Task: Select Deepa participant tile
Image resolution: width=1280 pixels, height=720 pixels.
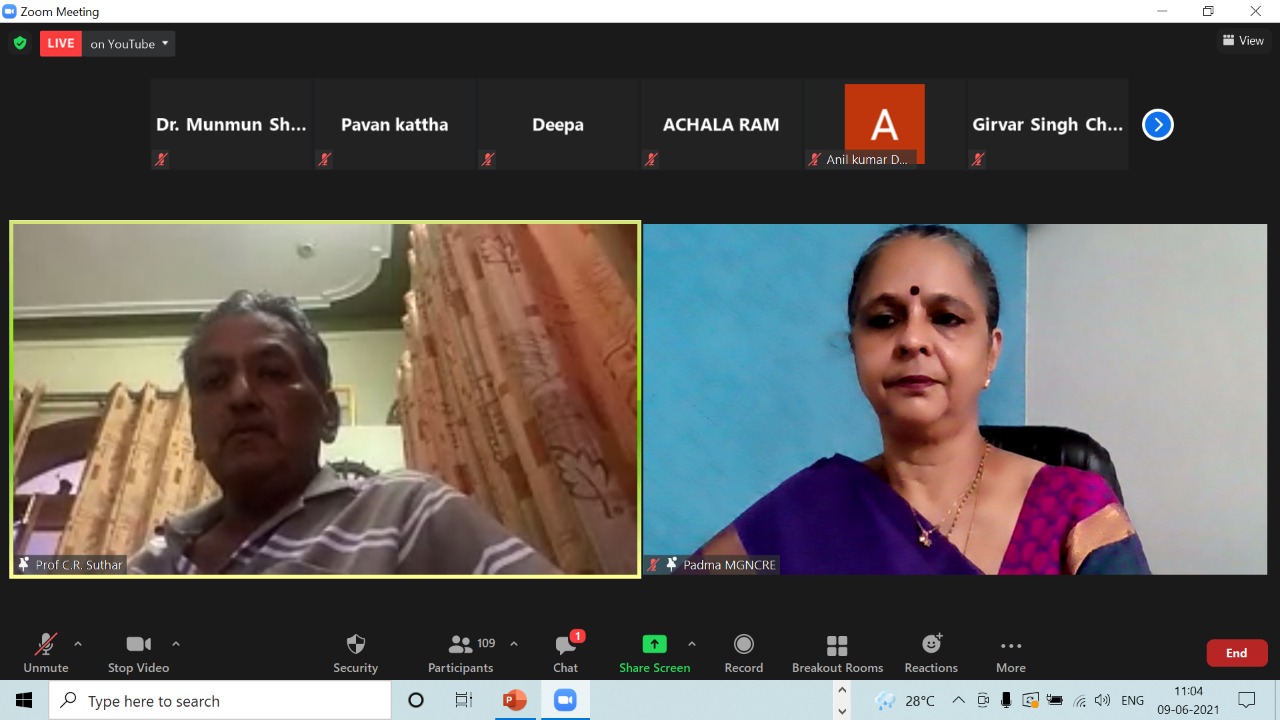Action: point(558,125)
